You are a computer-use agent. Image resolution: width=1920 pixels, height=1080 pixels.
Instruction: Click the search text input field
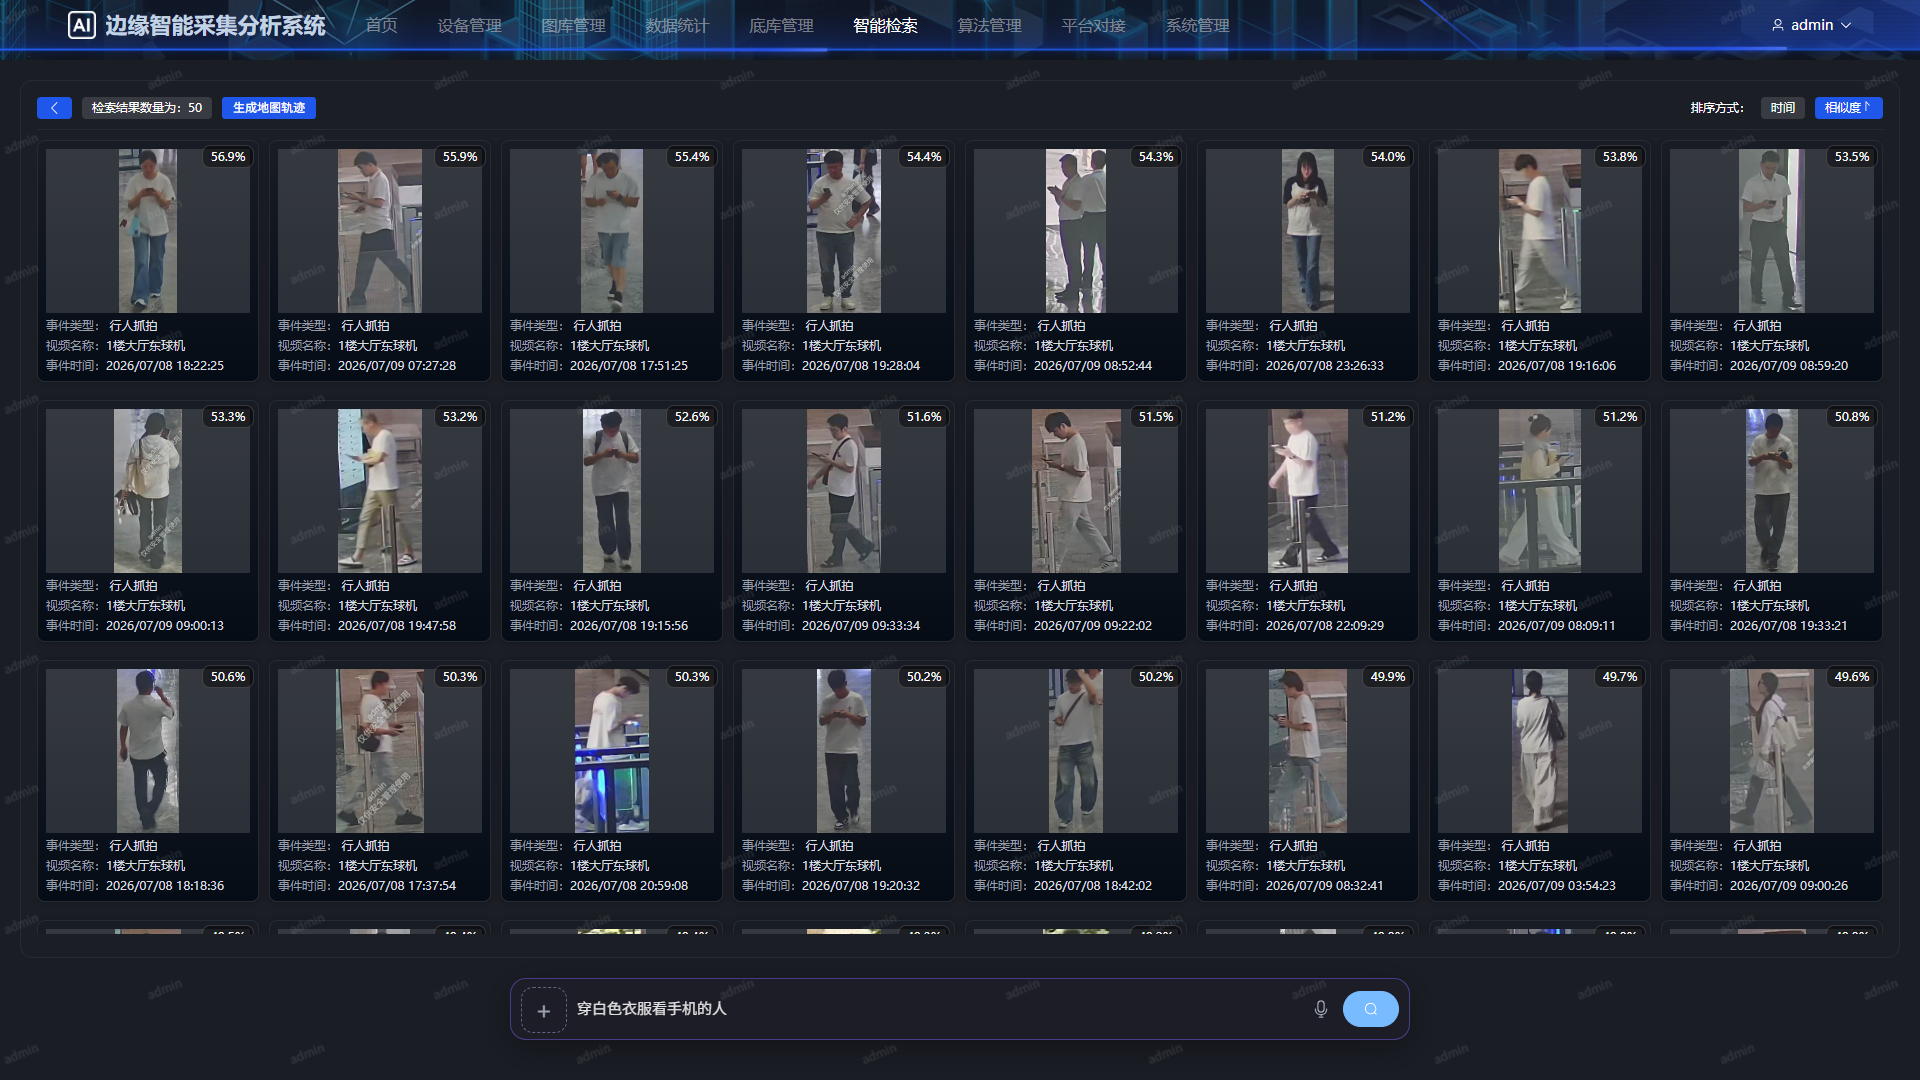(940, 1009)
